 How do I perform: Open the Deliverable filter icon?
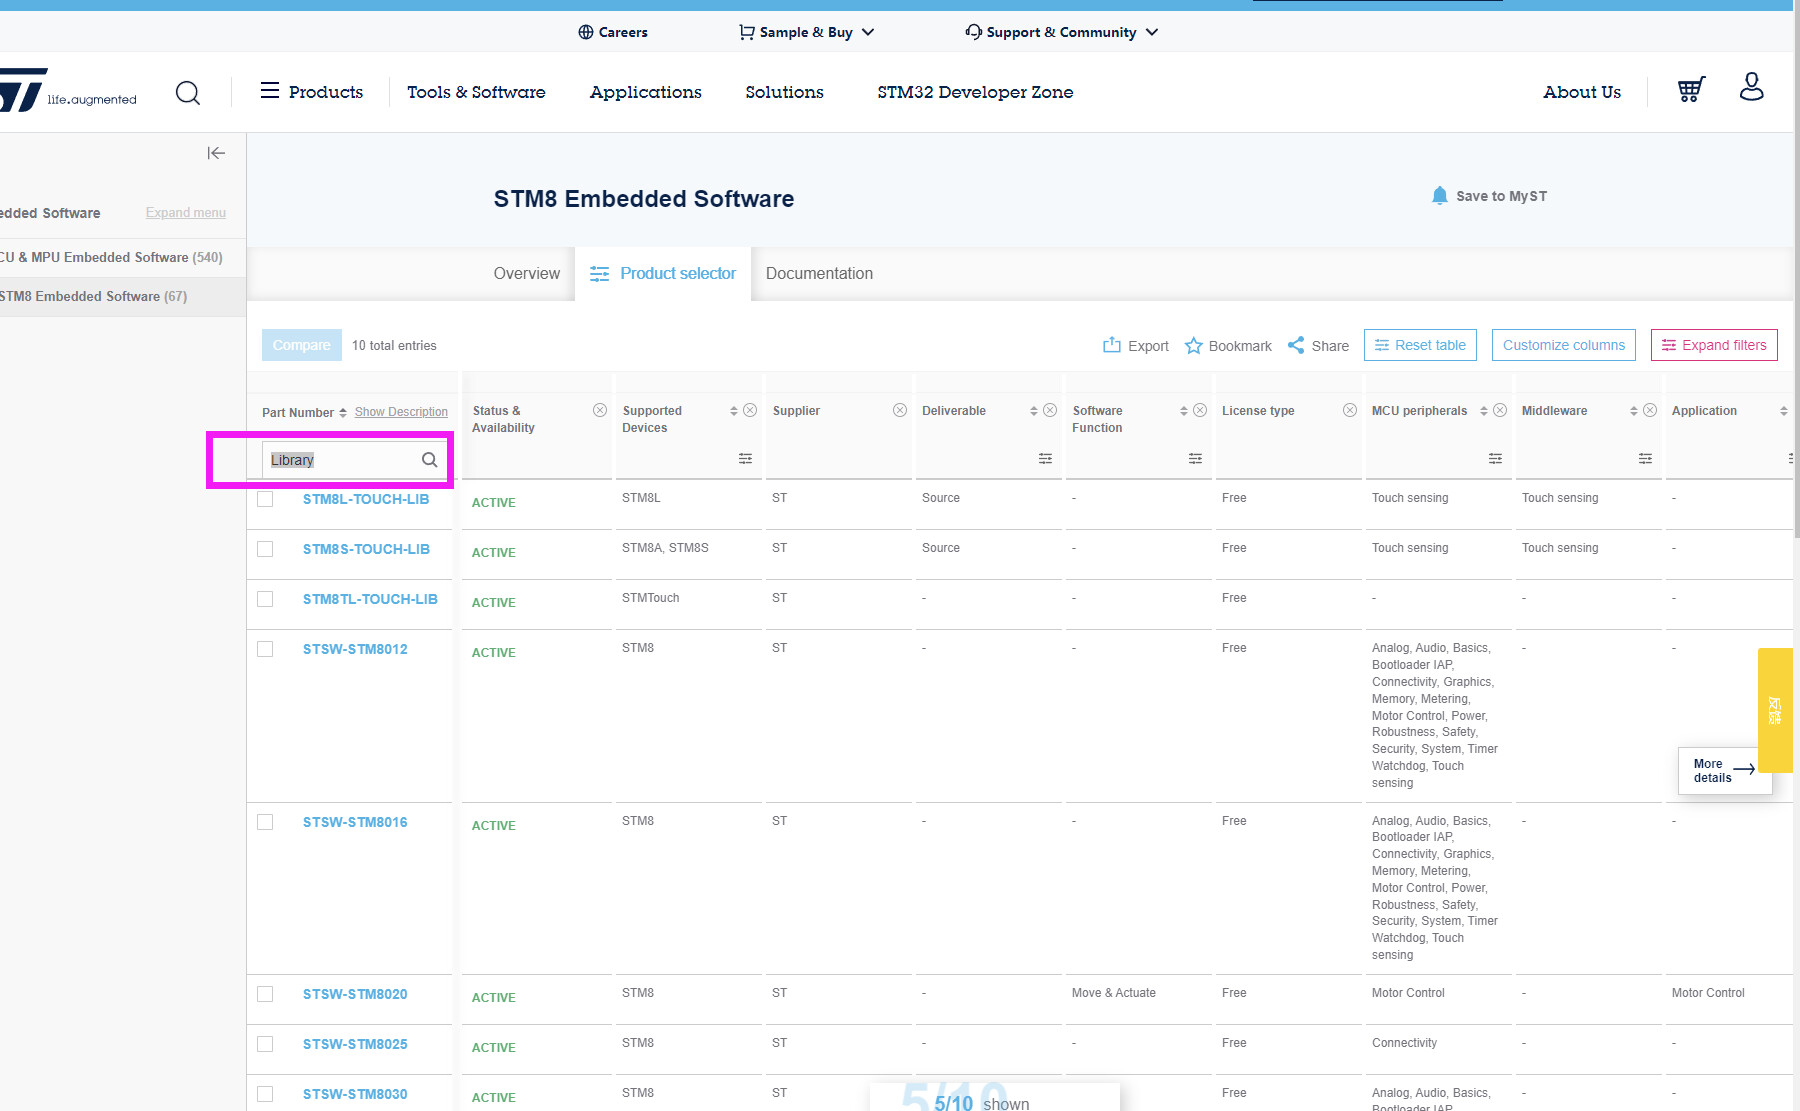pos(1045,458)
